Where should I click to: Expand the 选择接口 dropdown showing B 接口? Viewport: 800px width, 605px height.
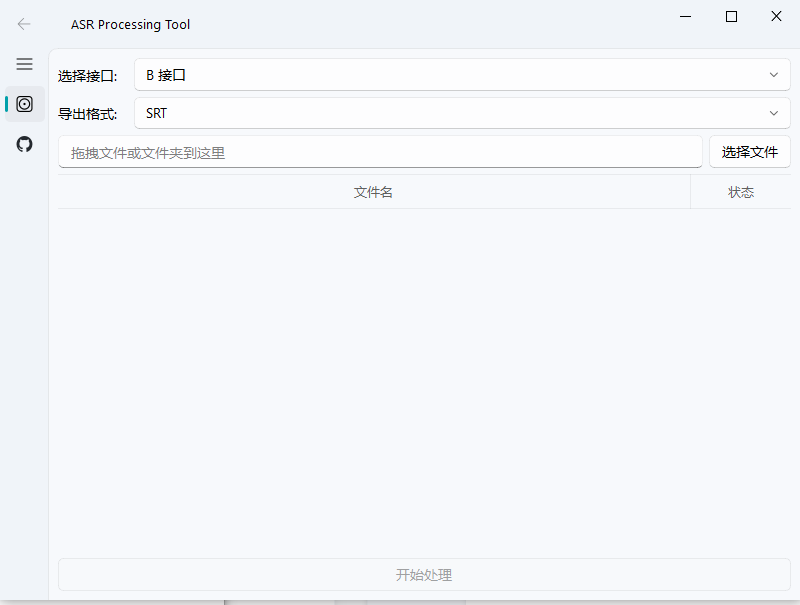click(462, 75)
